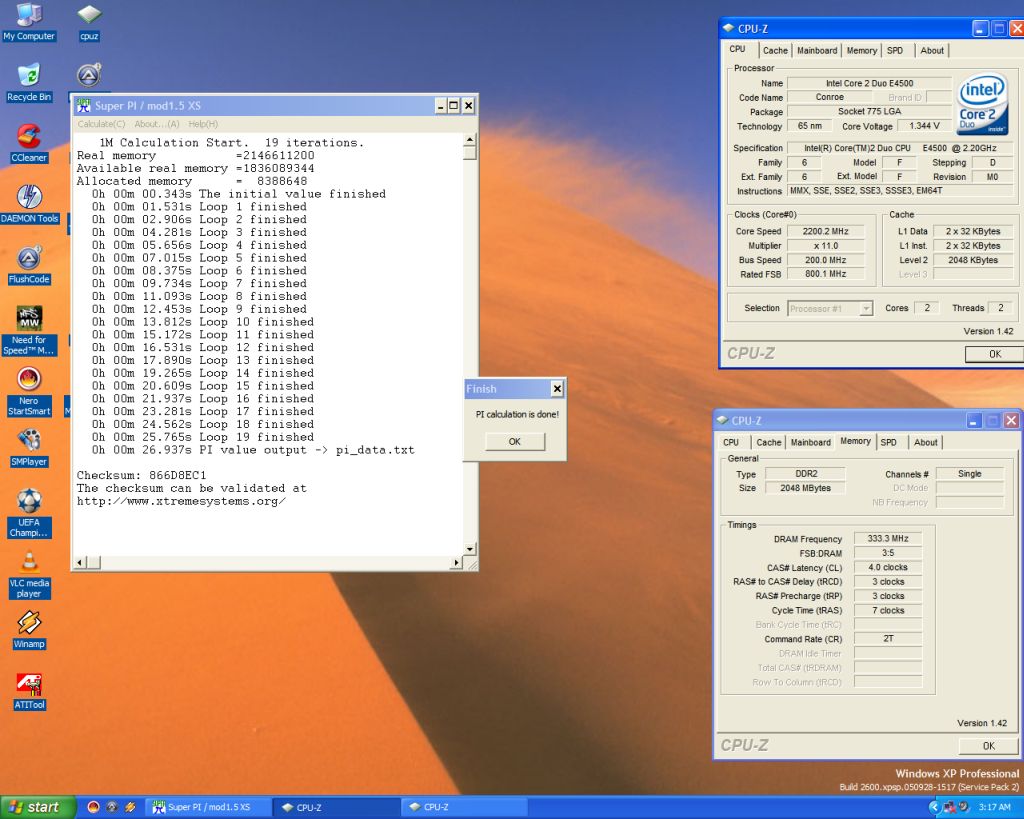Click Super PI vertical scrollbar down arrow
The image size is (1024, 819).
[x=469, y=549]
